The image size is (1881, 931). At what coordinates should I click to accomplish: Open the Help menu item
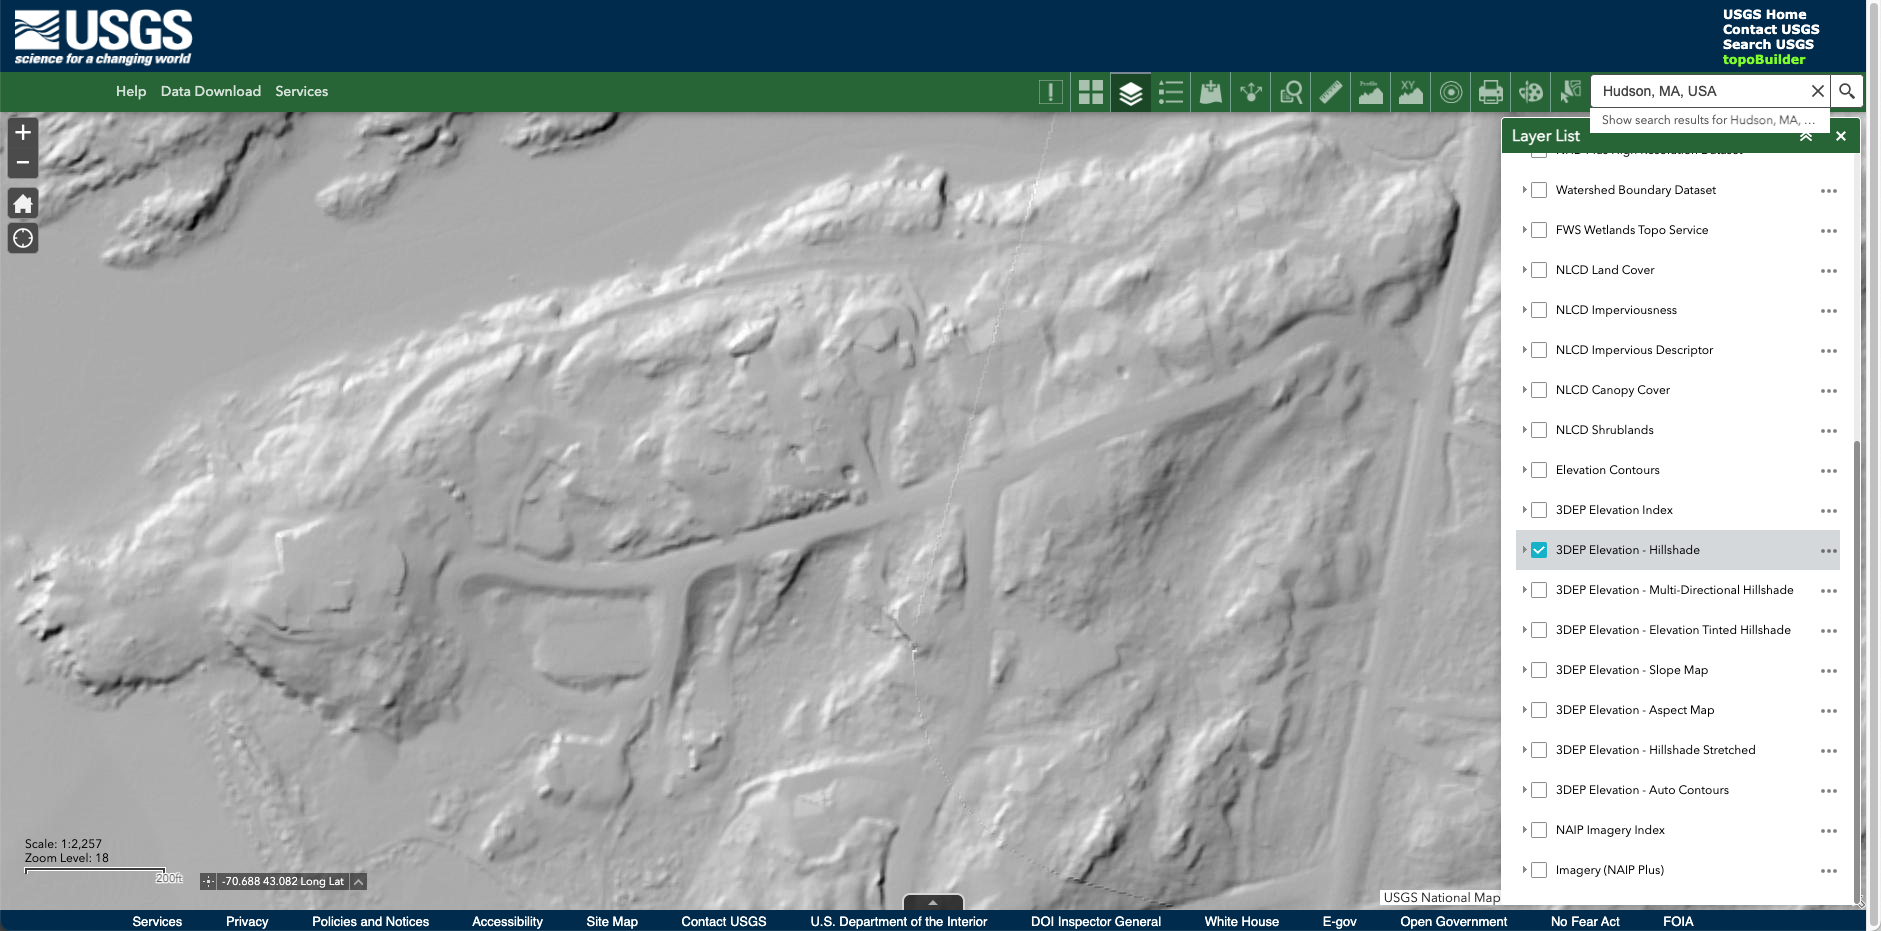pyautogui.click(x=130, y=91)
